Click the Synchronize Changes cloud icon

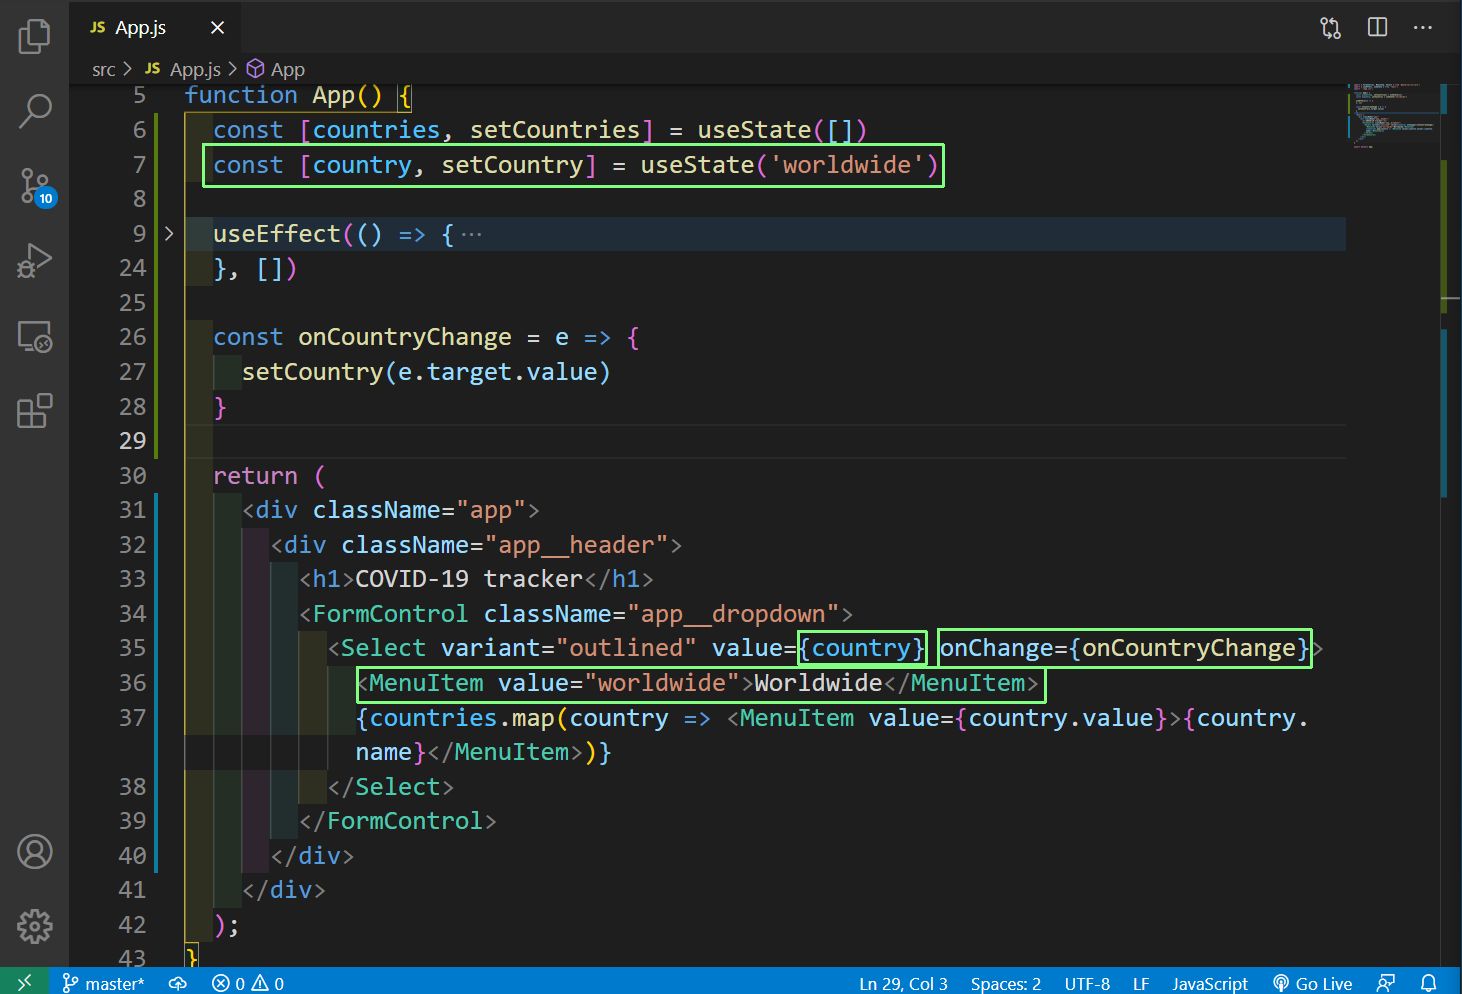pos(178,983)
